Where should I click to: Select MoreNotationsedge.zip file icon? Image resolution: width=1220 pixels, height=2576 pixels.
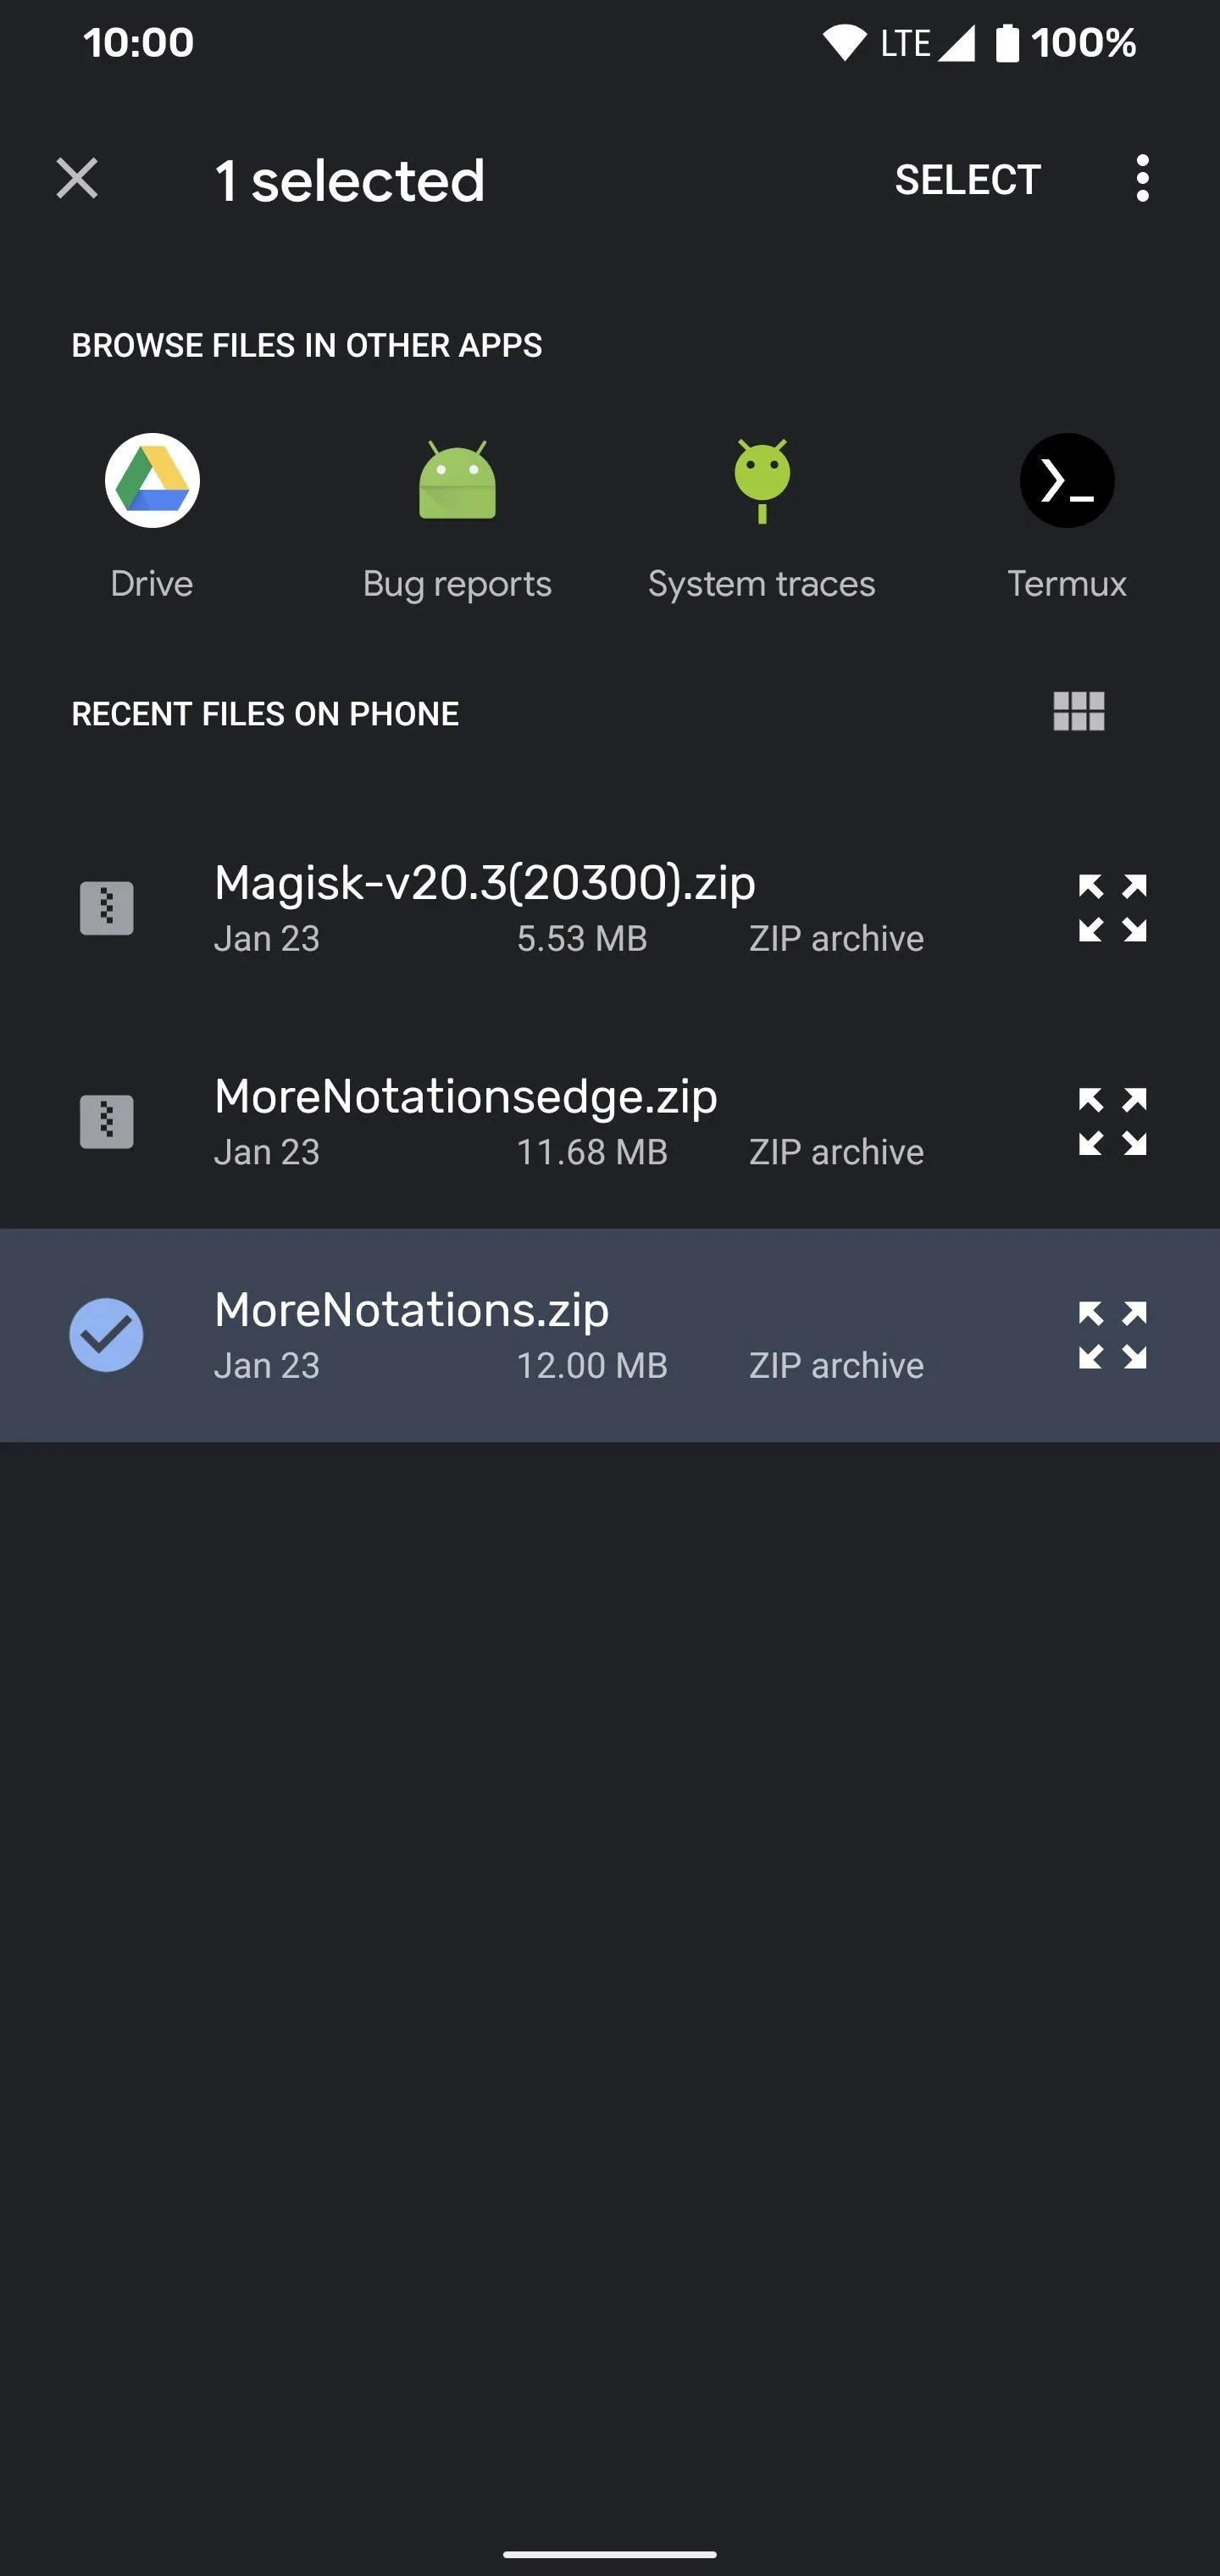[x=107, y=1121]
